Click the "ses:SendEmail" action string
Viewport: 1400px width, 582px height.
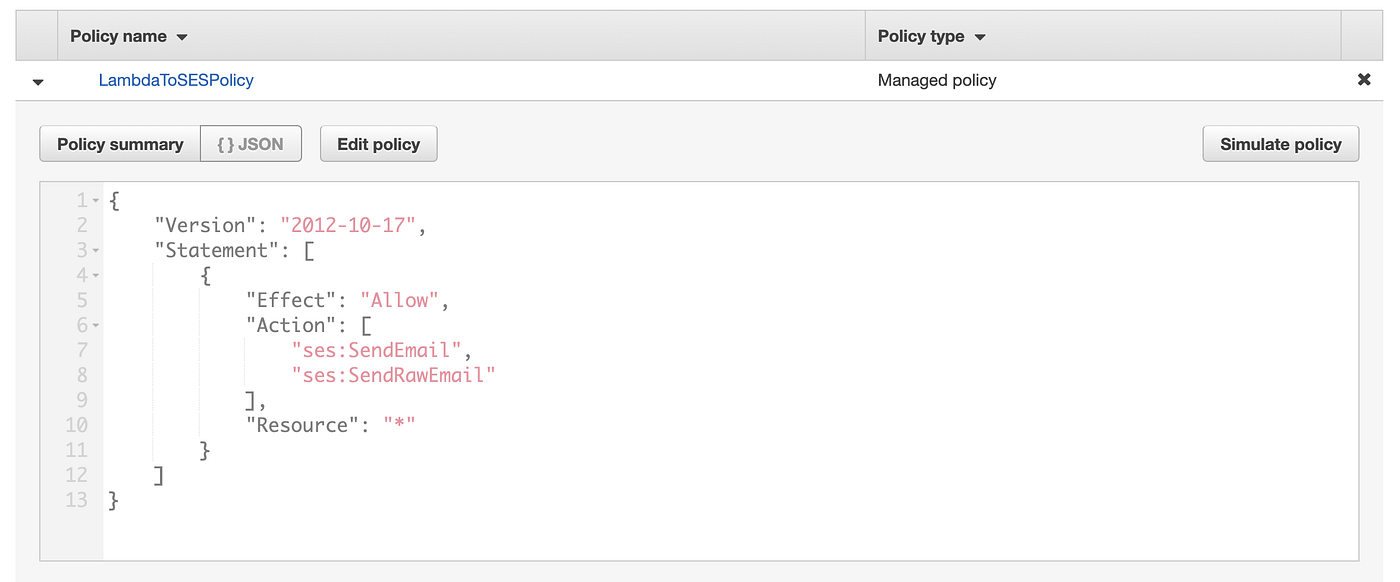[377, 350]
